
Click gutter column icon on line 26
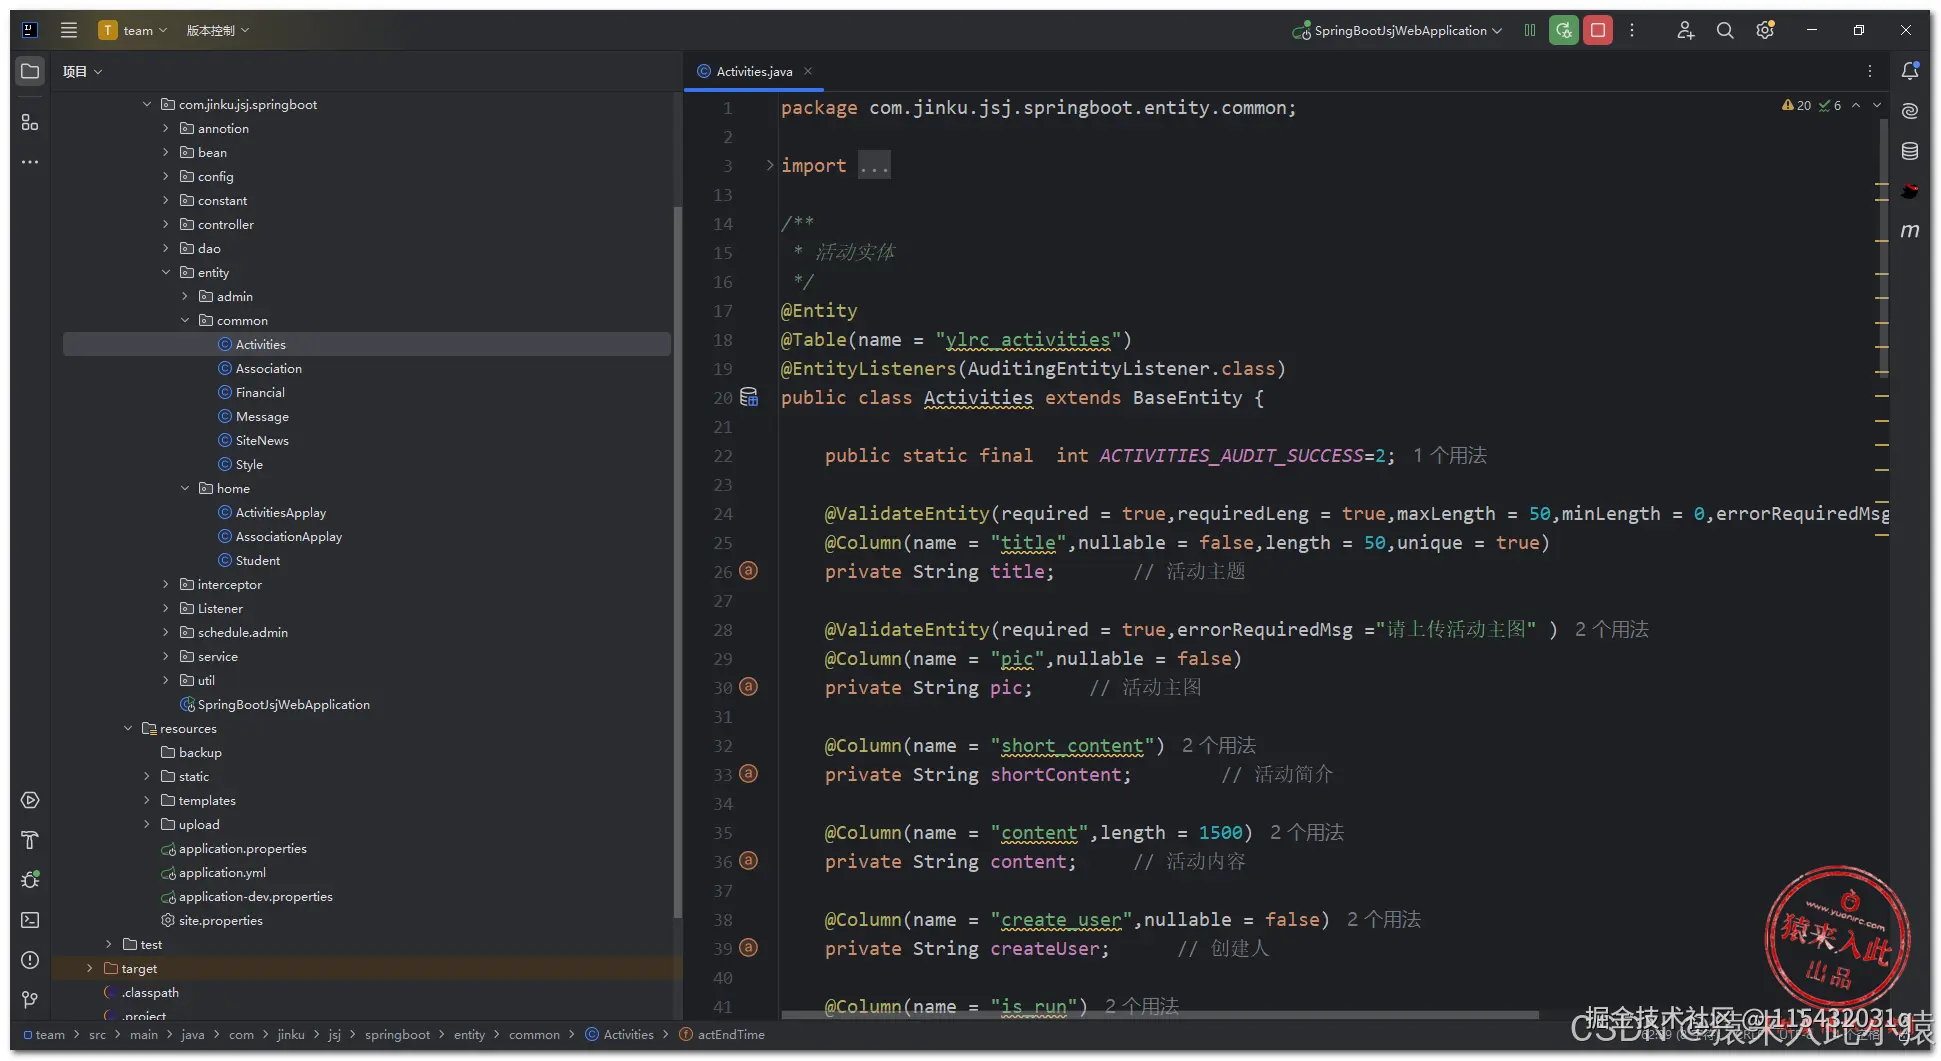pyautogui.click(x=748, y=571)
